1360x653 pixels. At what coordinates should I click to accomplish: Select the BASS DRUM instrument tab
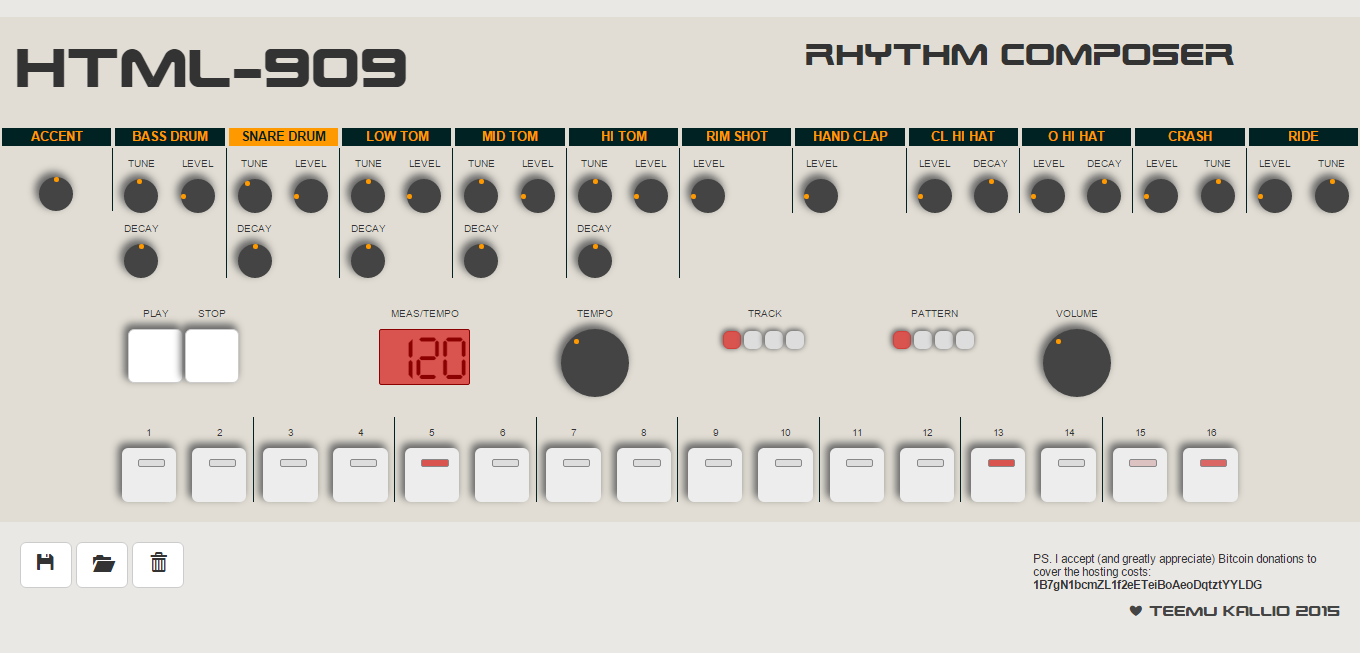pyautogui.click(x=170, y=137)
